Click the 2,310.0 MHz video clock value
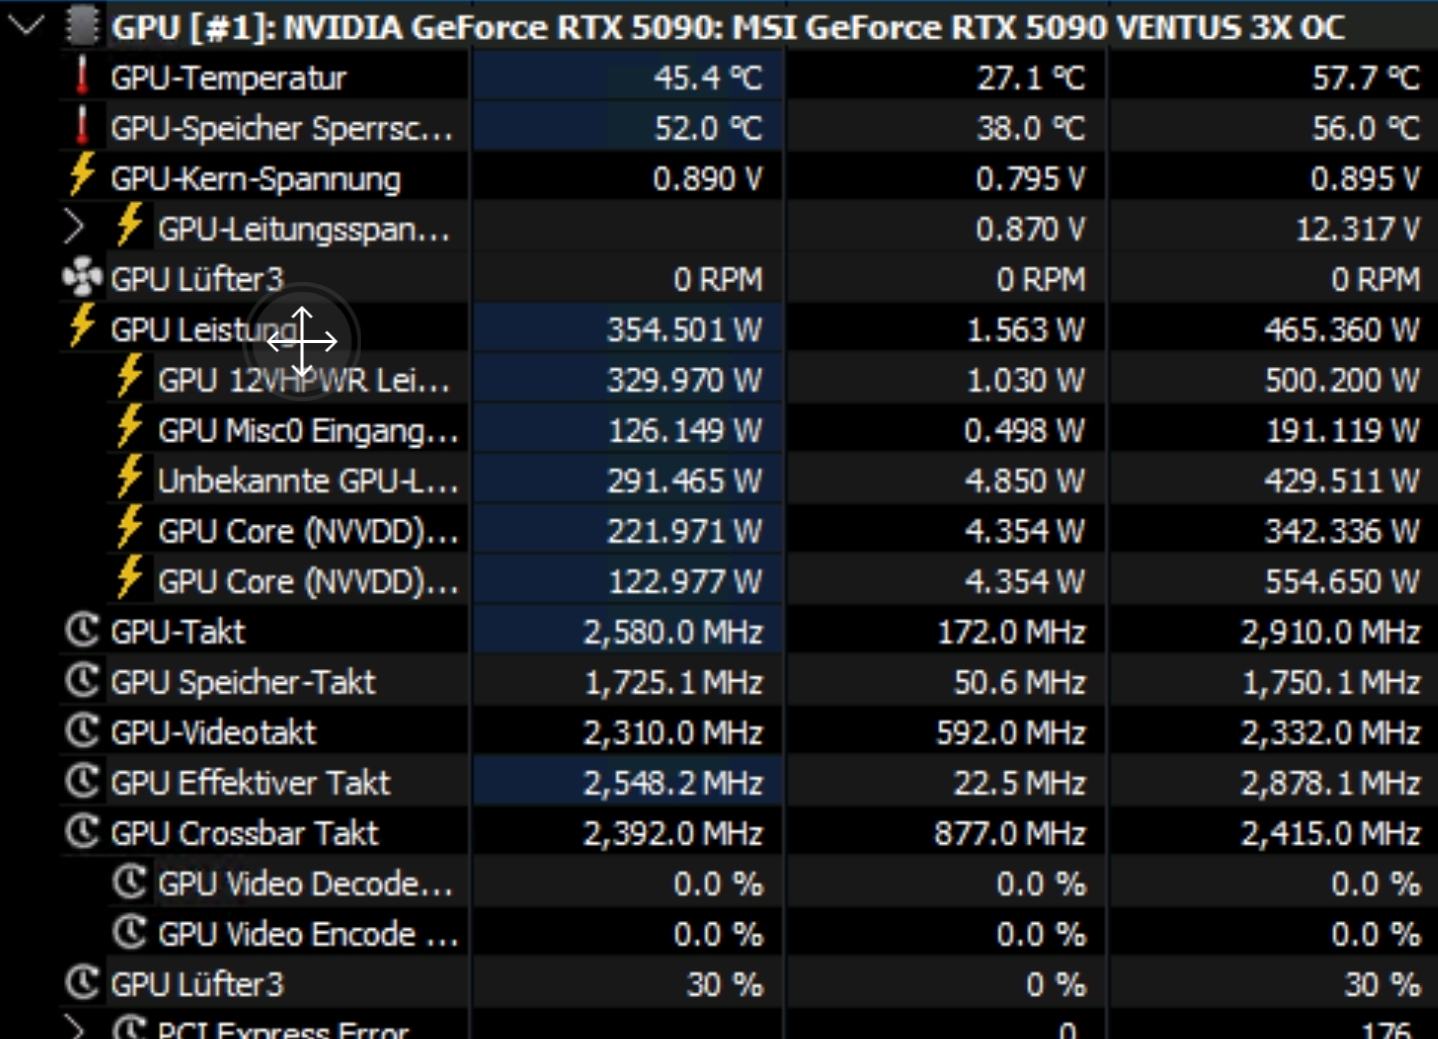 pyautogui.click(x=673, y=732)
